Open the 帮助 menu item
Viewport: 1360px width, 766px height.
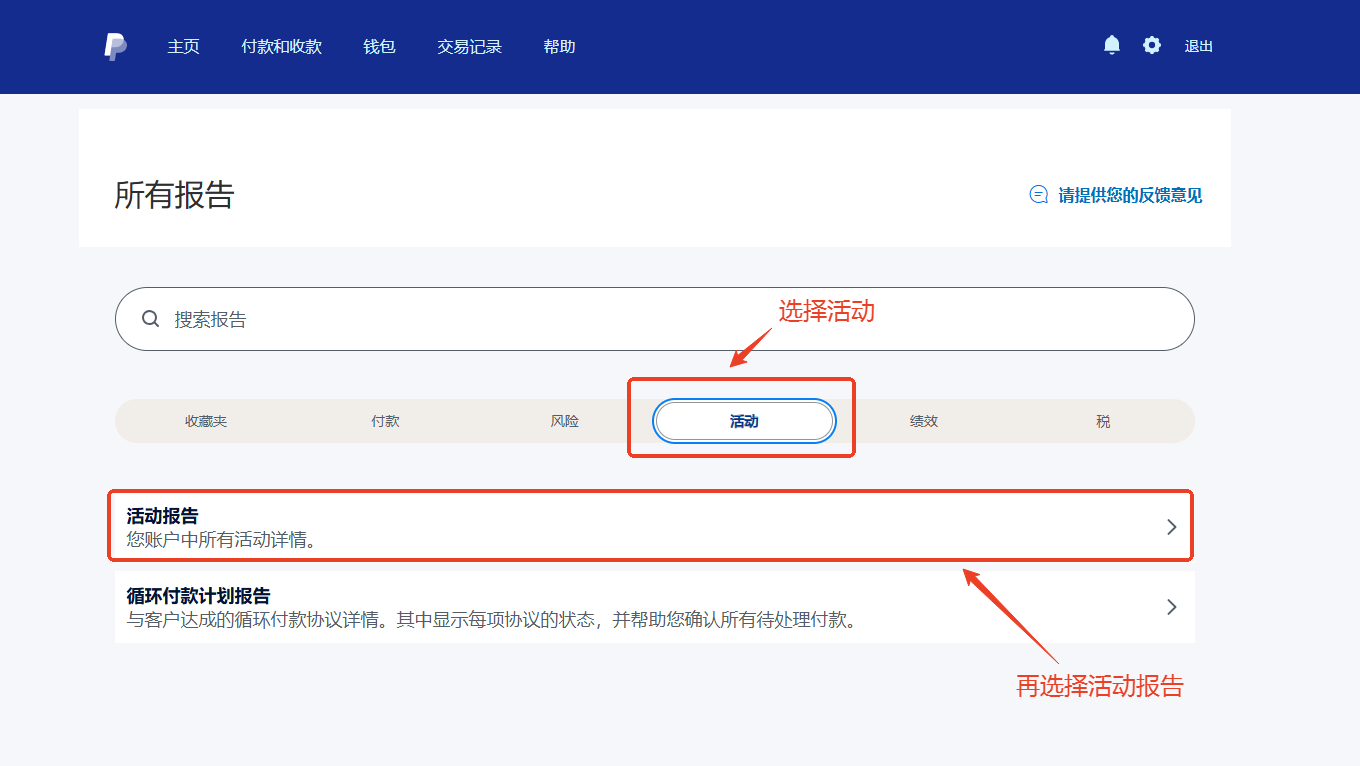pyautogui.click(x=559, y=47)
